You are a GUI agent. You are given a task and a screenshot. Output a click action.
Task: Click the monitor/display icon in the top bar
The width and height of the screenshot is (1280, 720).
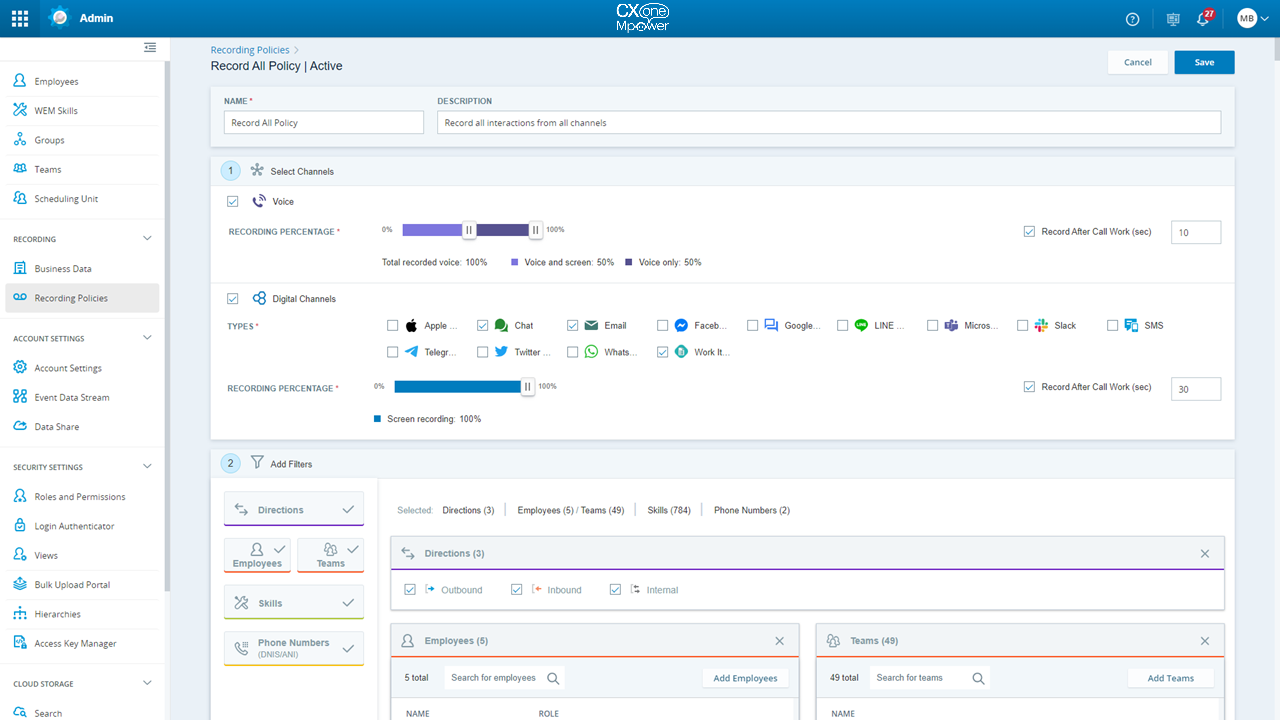pos(1171,18)
